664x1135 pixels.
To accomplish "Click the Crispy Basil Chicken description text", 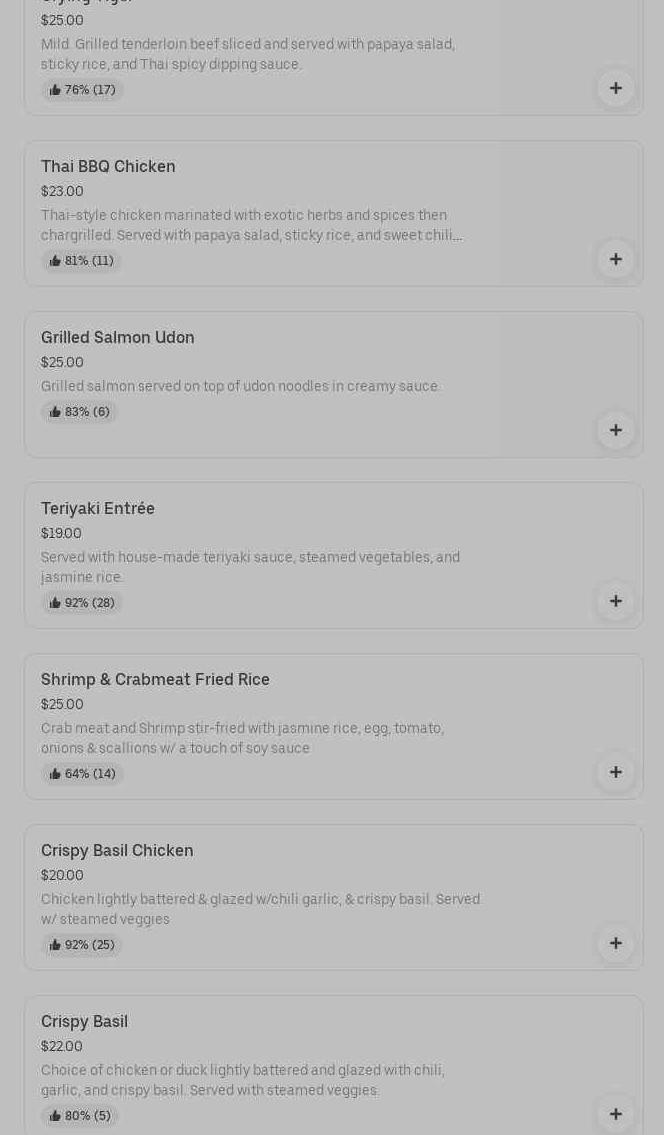I will (260, 909).
